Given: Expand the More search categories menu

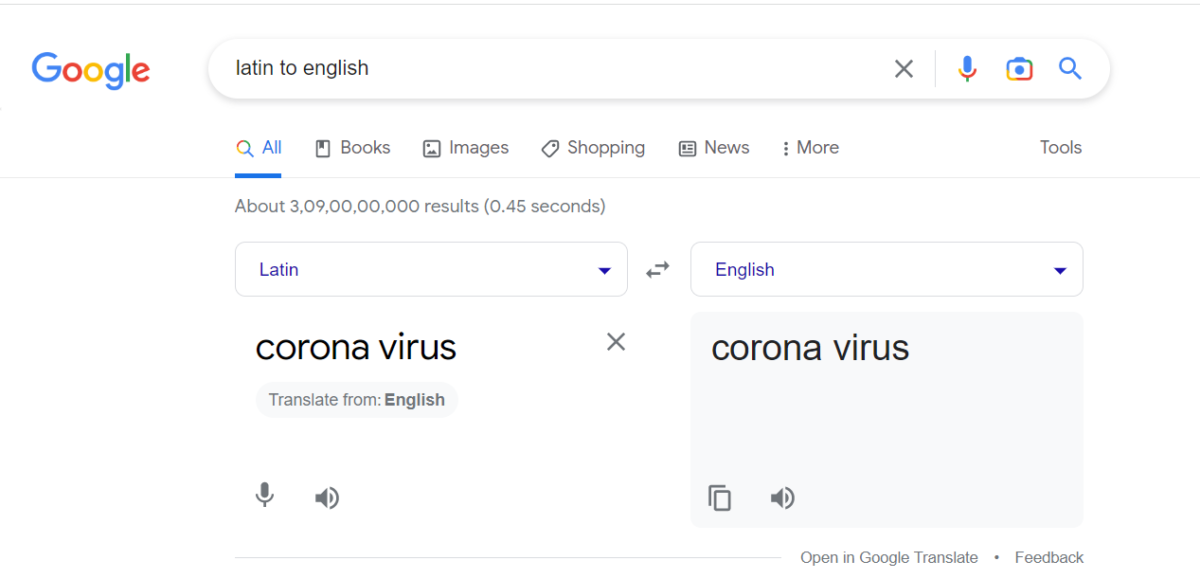Looking at the screenshot, I should point(811,148).
